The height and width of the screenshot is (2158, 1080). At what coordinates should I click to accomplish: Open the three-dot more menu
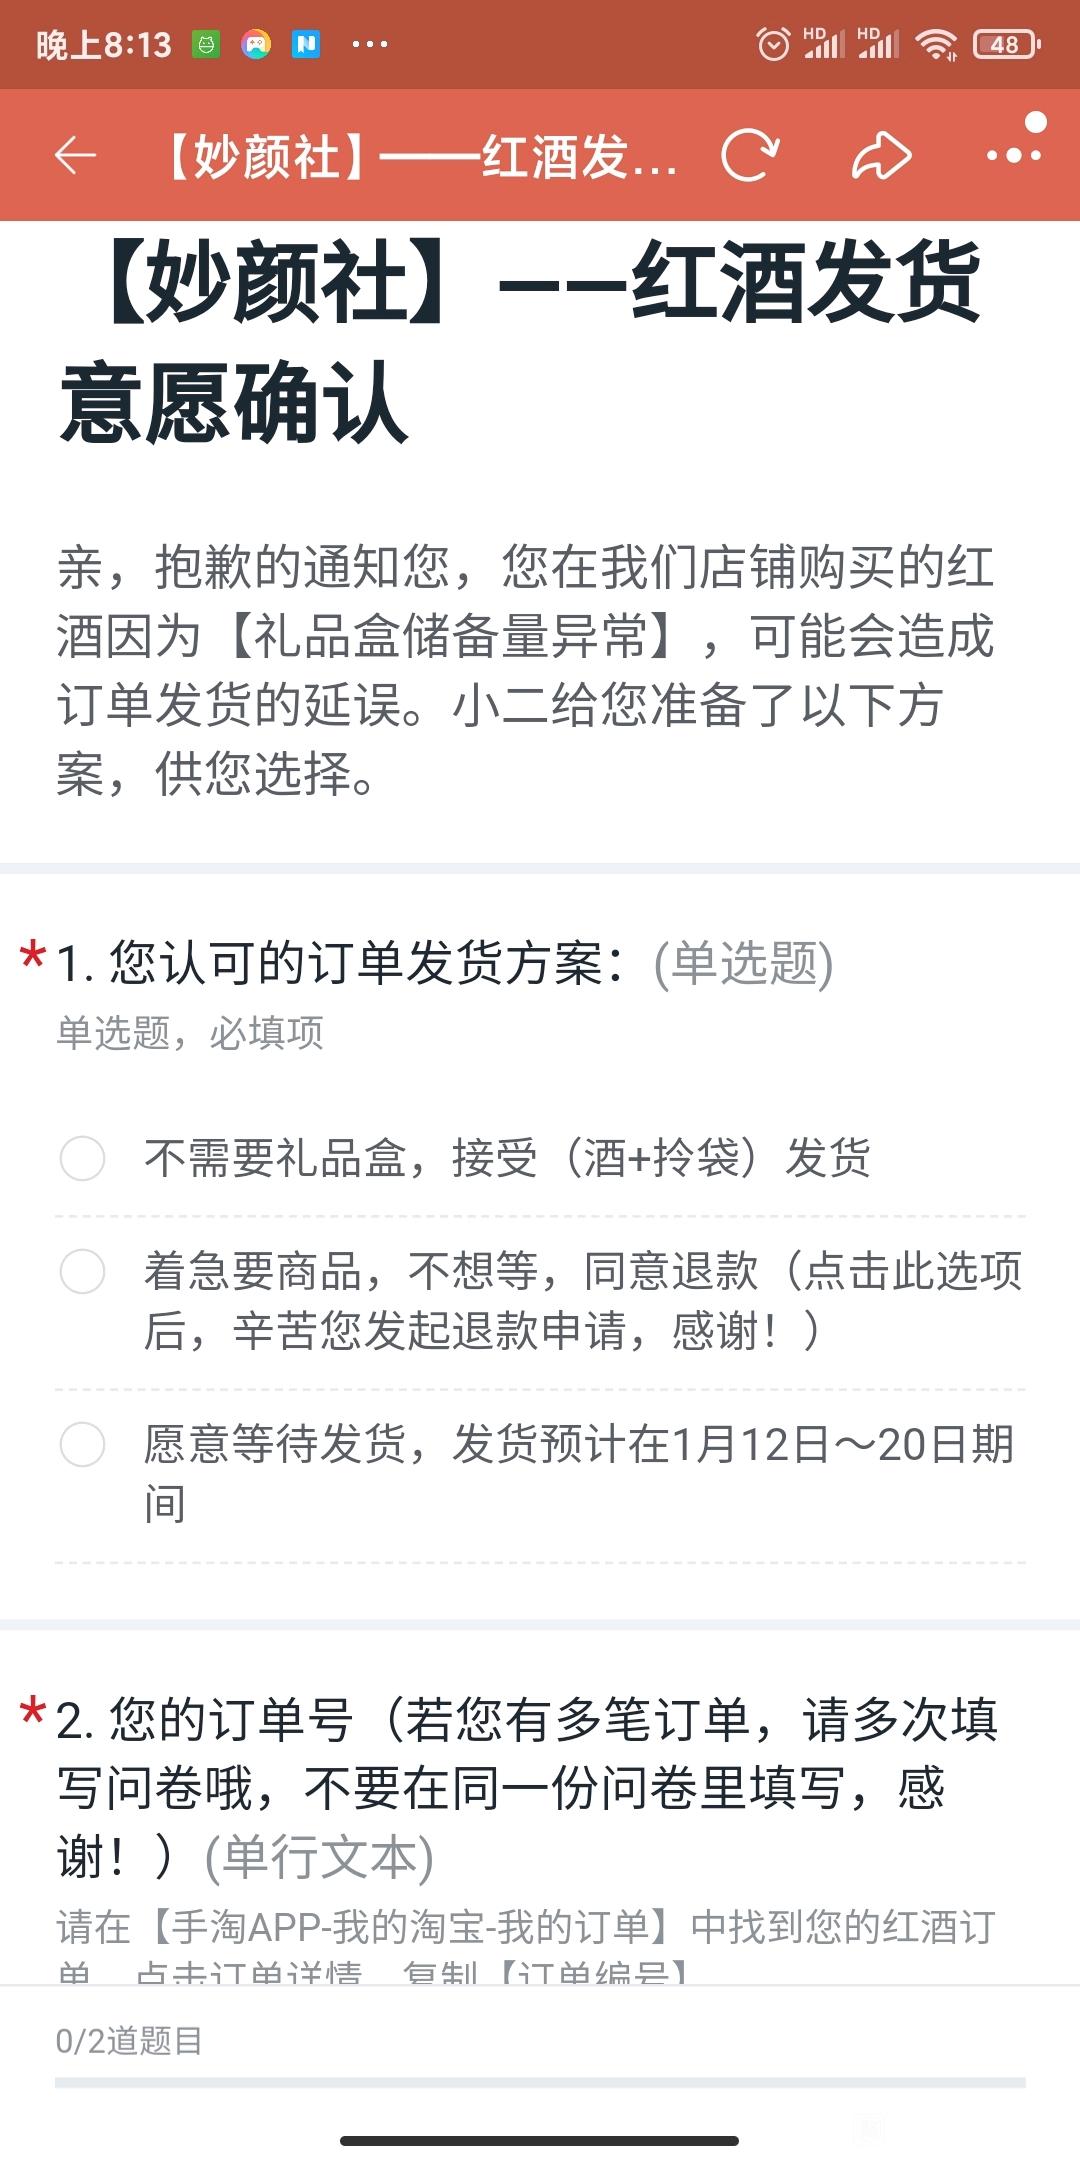(x=1014, y=155)
